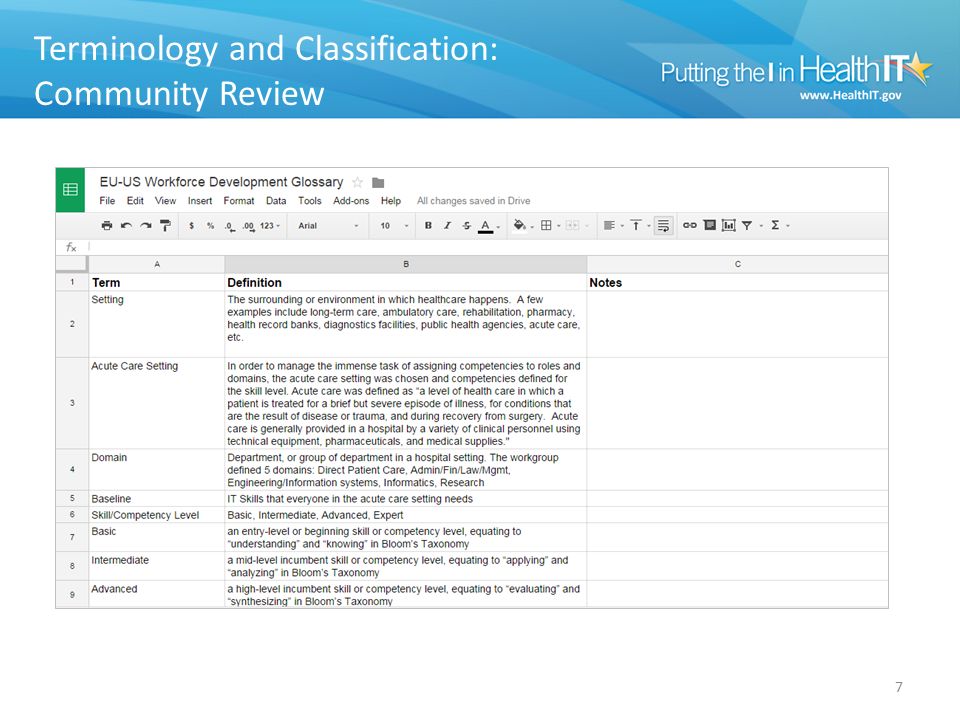
Task: Format as percent with % icon
Action: pos(211,225)
